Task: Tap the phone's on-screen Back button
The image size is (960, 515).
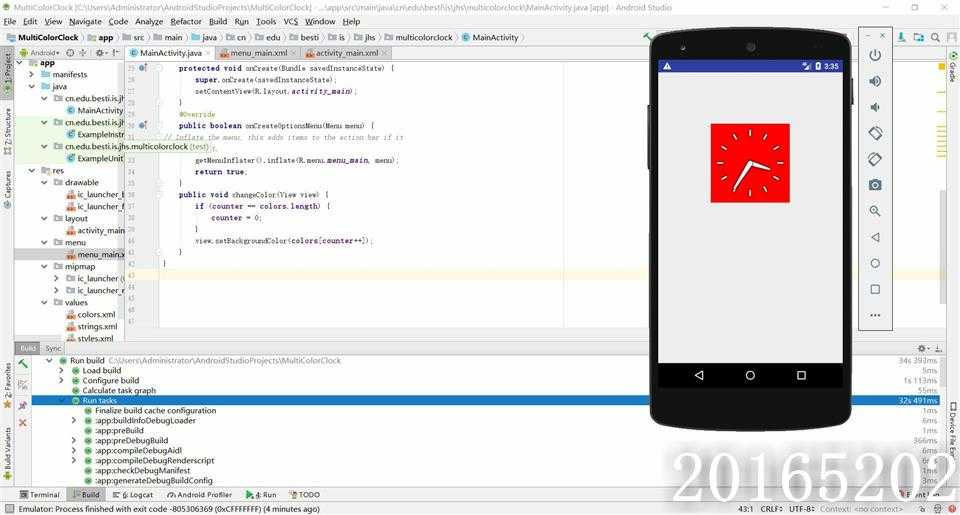Action: coord(699,375)
